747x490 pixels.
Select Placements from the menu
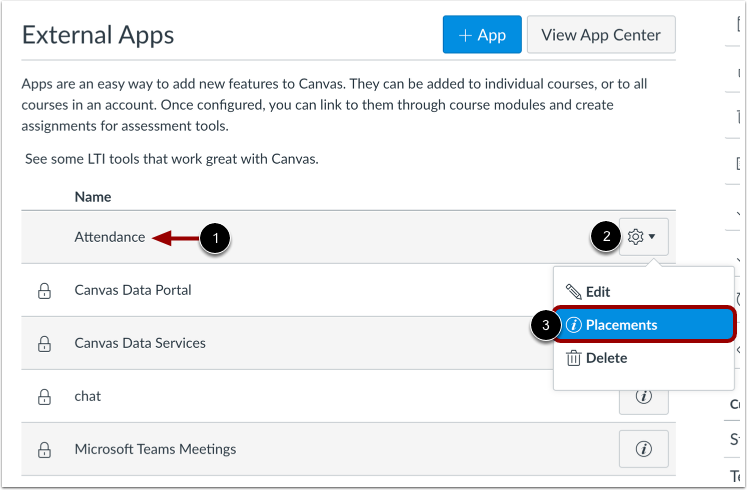[x=621, y=325]
